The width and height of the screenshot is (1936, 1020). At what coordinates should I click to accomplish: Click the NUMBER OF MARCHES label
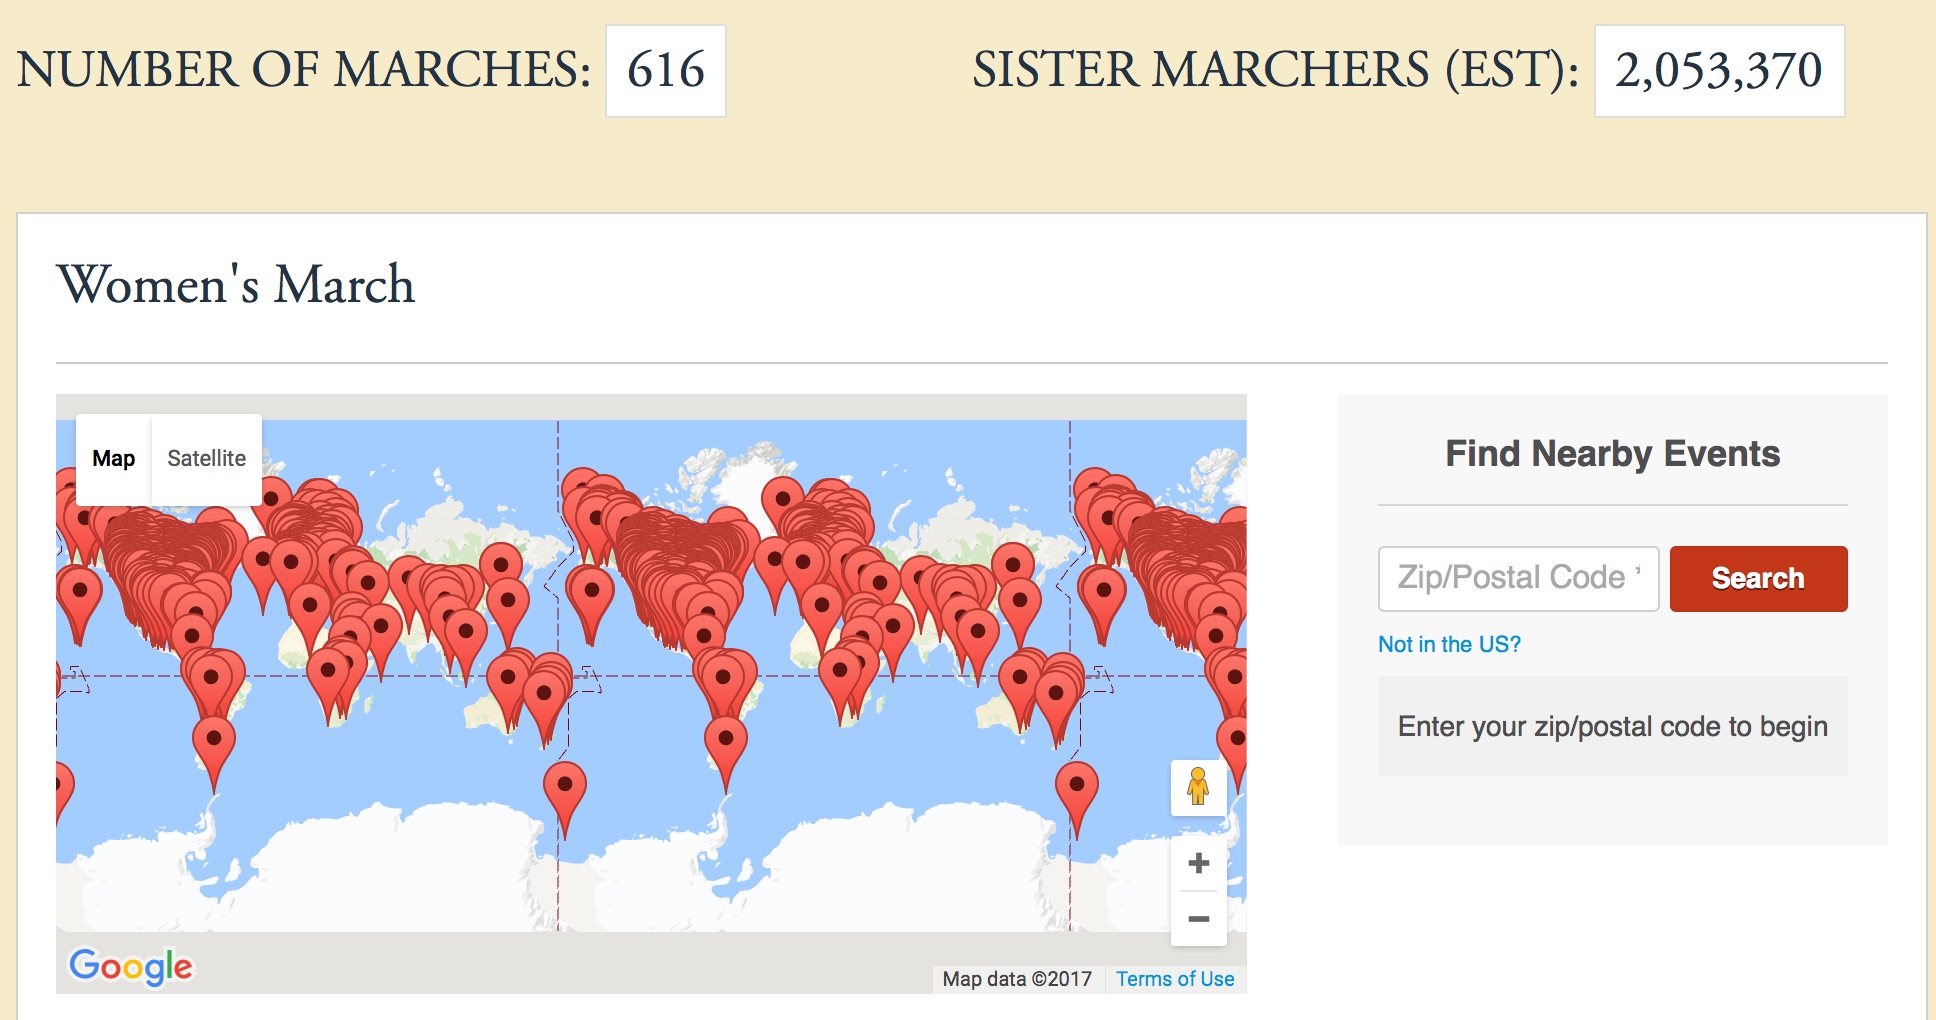[304, 70]
